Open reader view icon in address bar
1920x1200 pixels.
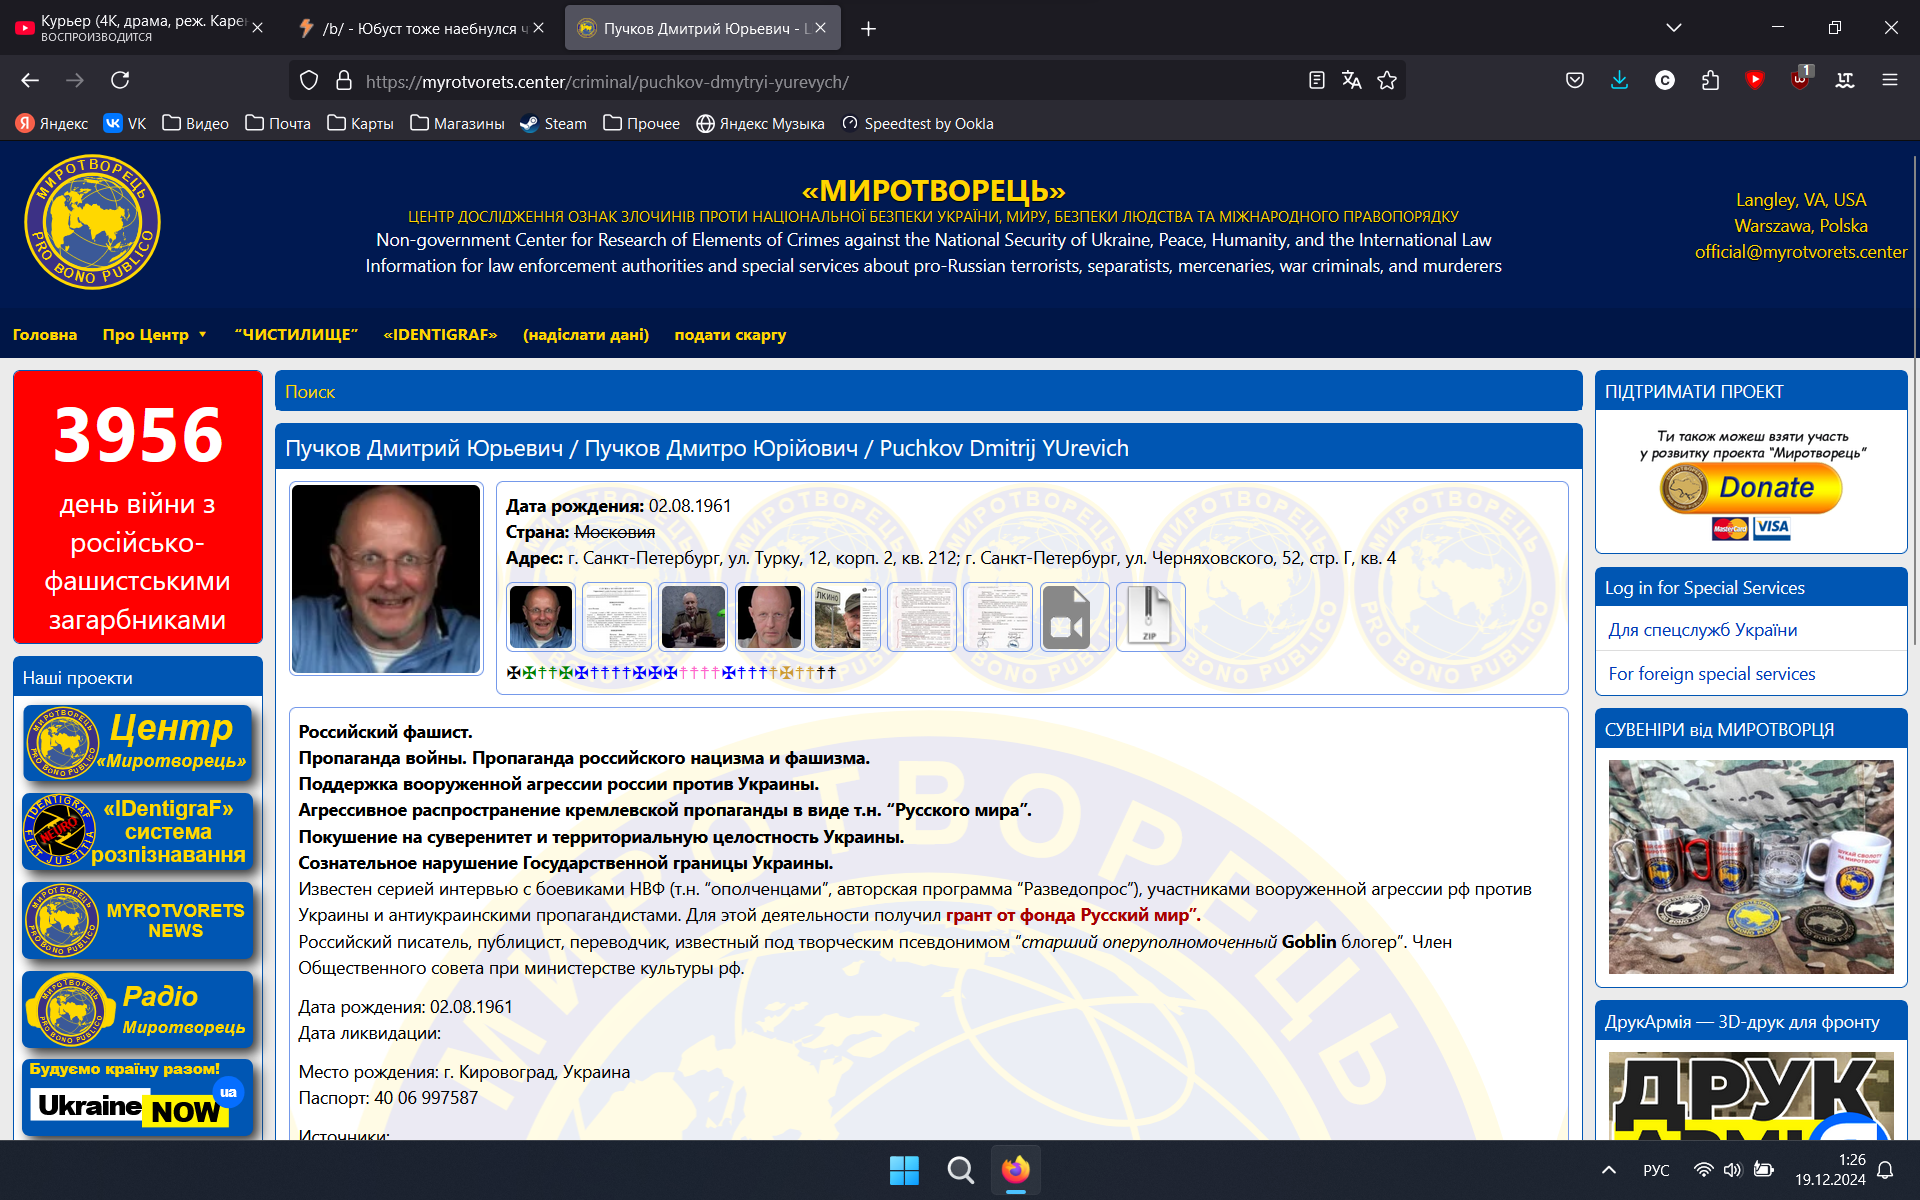coord(1317,80)
